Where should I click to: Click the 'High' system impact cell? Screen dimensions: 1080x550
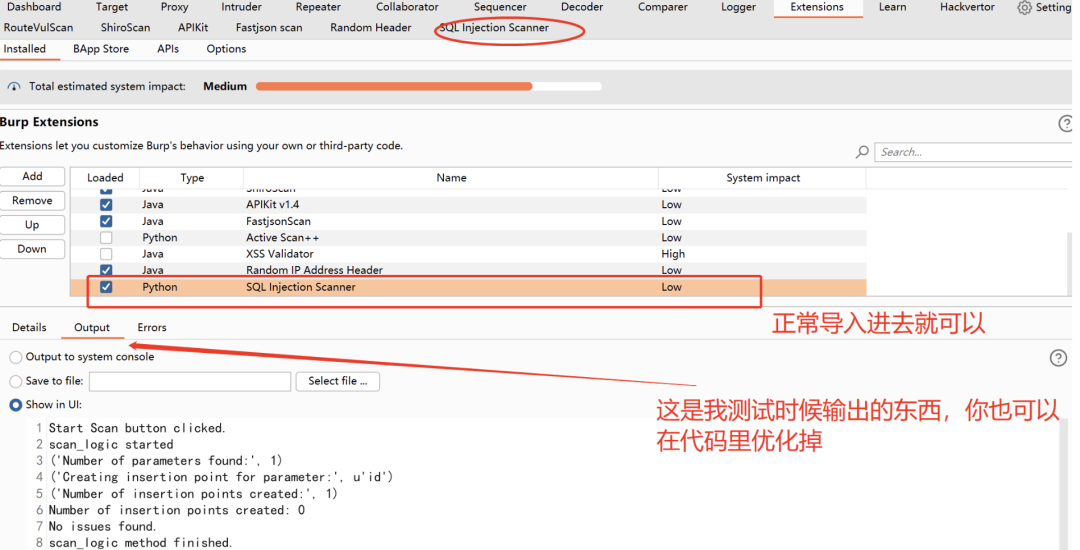(x=673, y=254)
